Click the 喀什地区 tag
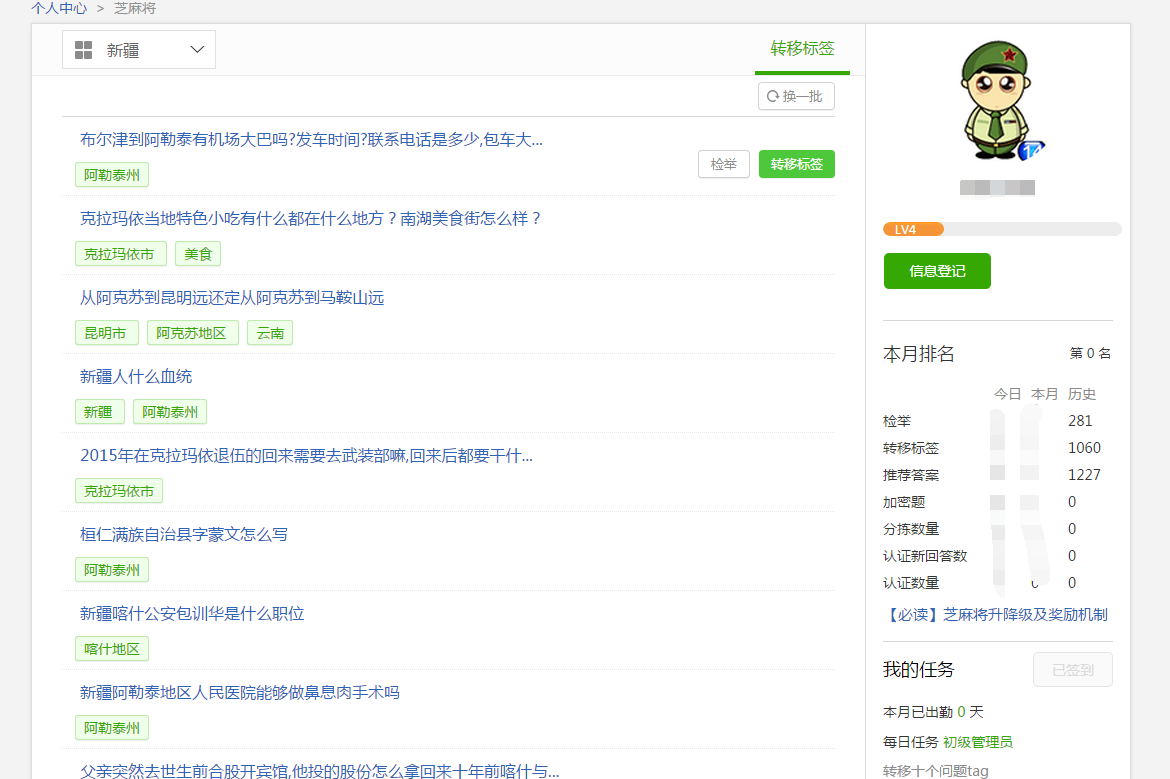Viewport: 1170px width, 779px height. [111, 649]
